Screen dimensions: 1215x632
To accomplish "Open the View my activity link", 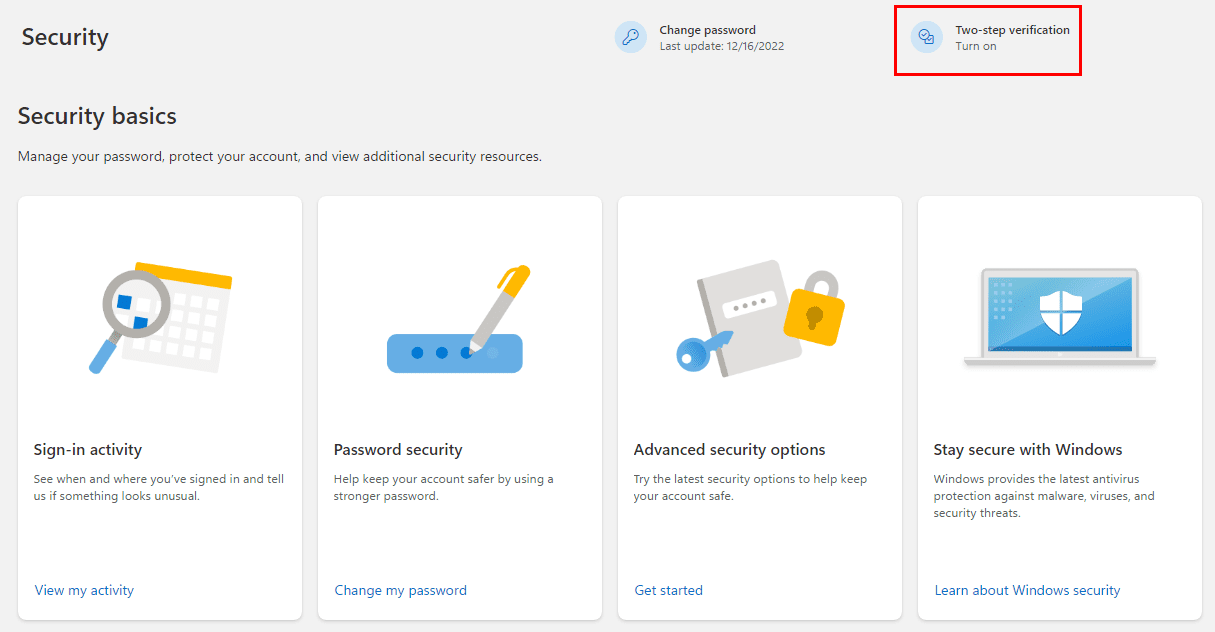I will pyautogui.click(x=84, y=590).
